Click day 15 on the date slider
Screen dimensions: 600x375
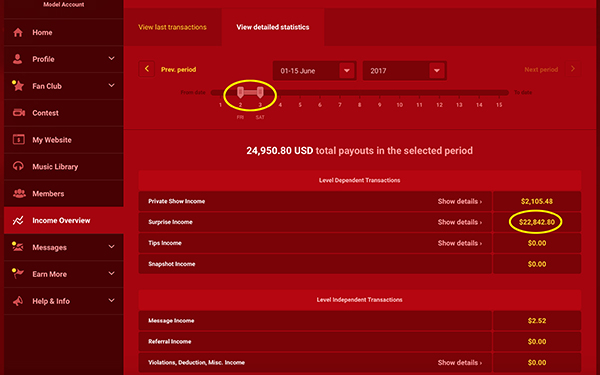pyautogui.click(x=499, y=104)
